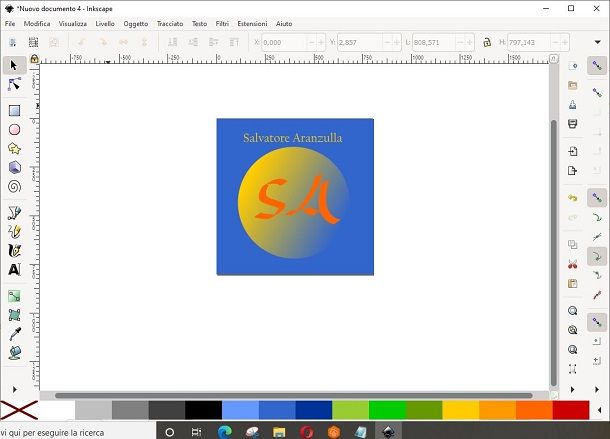Expand toolbox overflow arrow at bottom left
This screenshot has height=439, width=610.
point(14,389)
